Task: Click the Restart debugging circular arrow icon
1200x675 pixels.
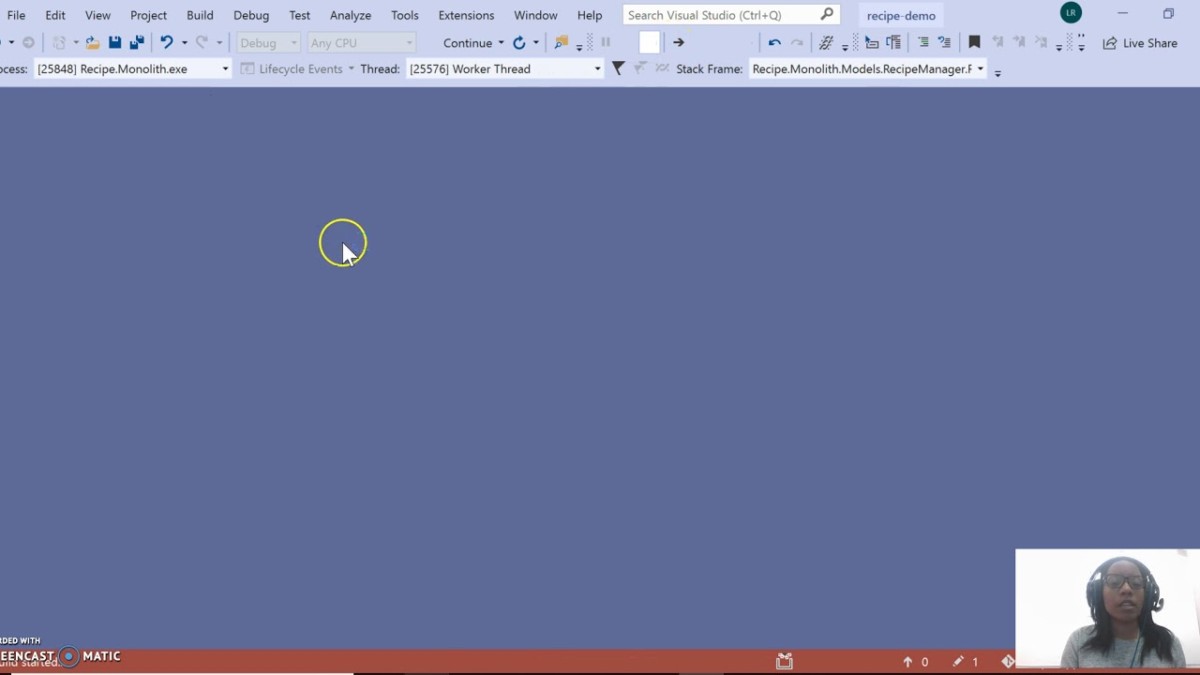Action: (519, 43)
